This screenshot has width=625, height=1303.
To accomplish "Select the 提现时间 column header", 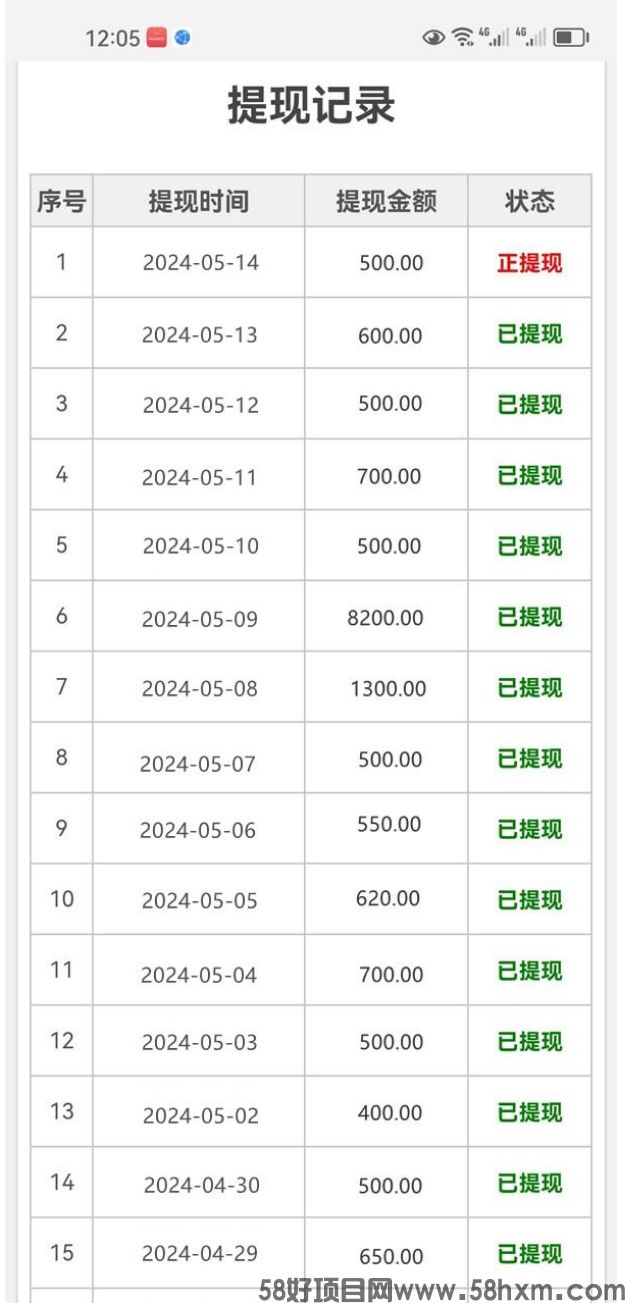I will (199, 201).
